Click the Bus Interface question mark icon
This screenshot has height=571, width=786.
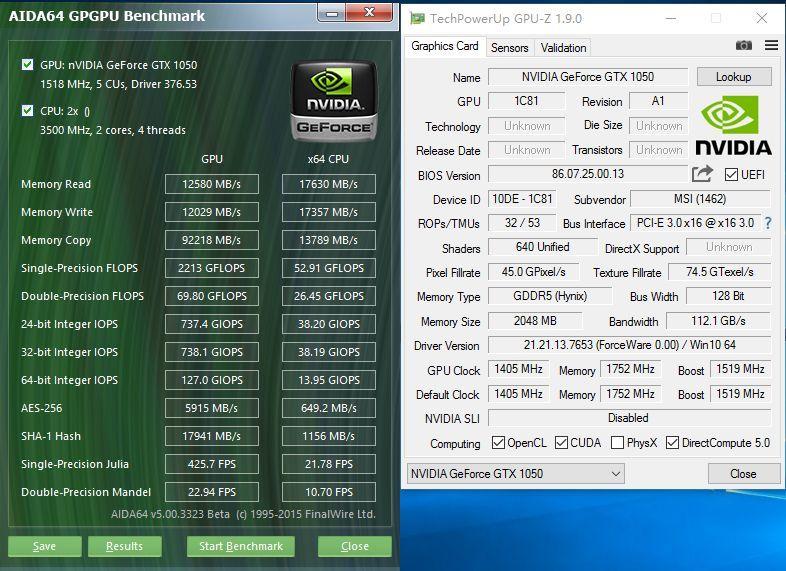click(x=768, y=223)
